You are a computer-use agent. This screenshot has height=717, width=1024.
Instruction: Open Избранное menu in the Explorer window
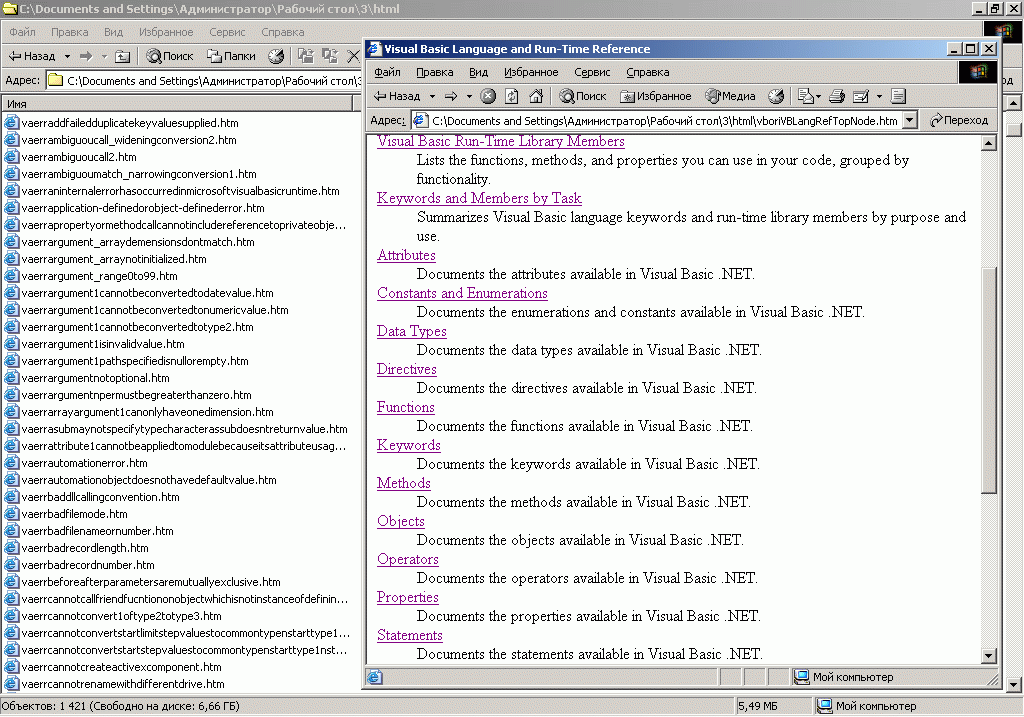point(166,32)
